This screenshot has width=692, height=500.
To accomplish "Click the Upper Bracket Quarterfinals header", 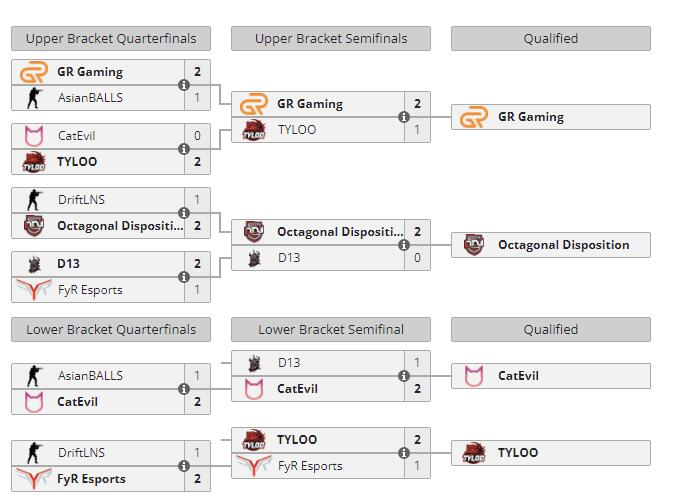I will pos(111,38).
